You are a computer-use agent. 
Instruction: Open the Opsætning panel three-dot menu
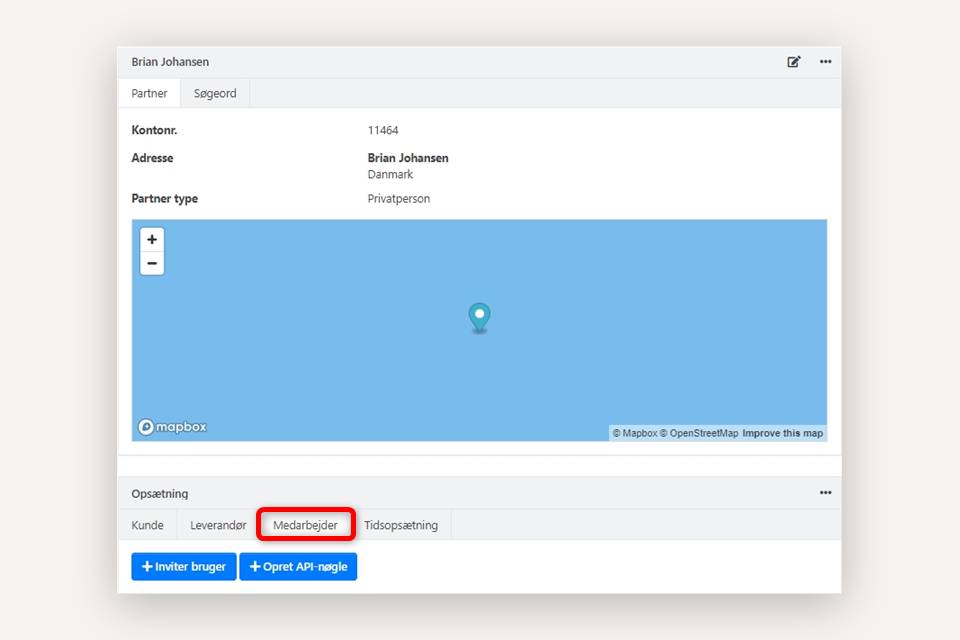pyautogui.click(x=825, y=493)
